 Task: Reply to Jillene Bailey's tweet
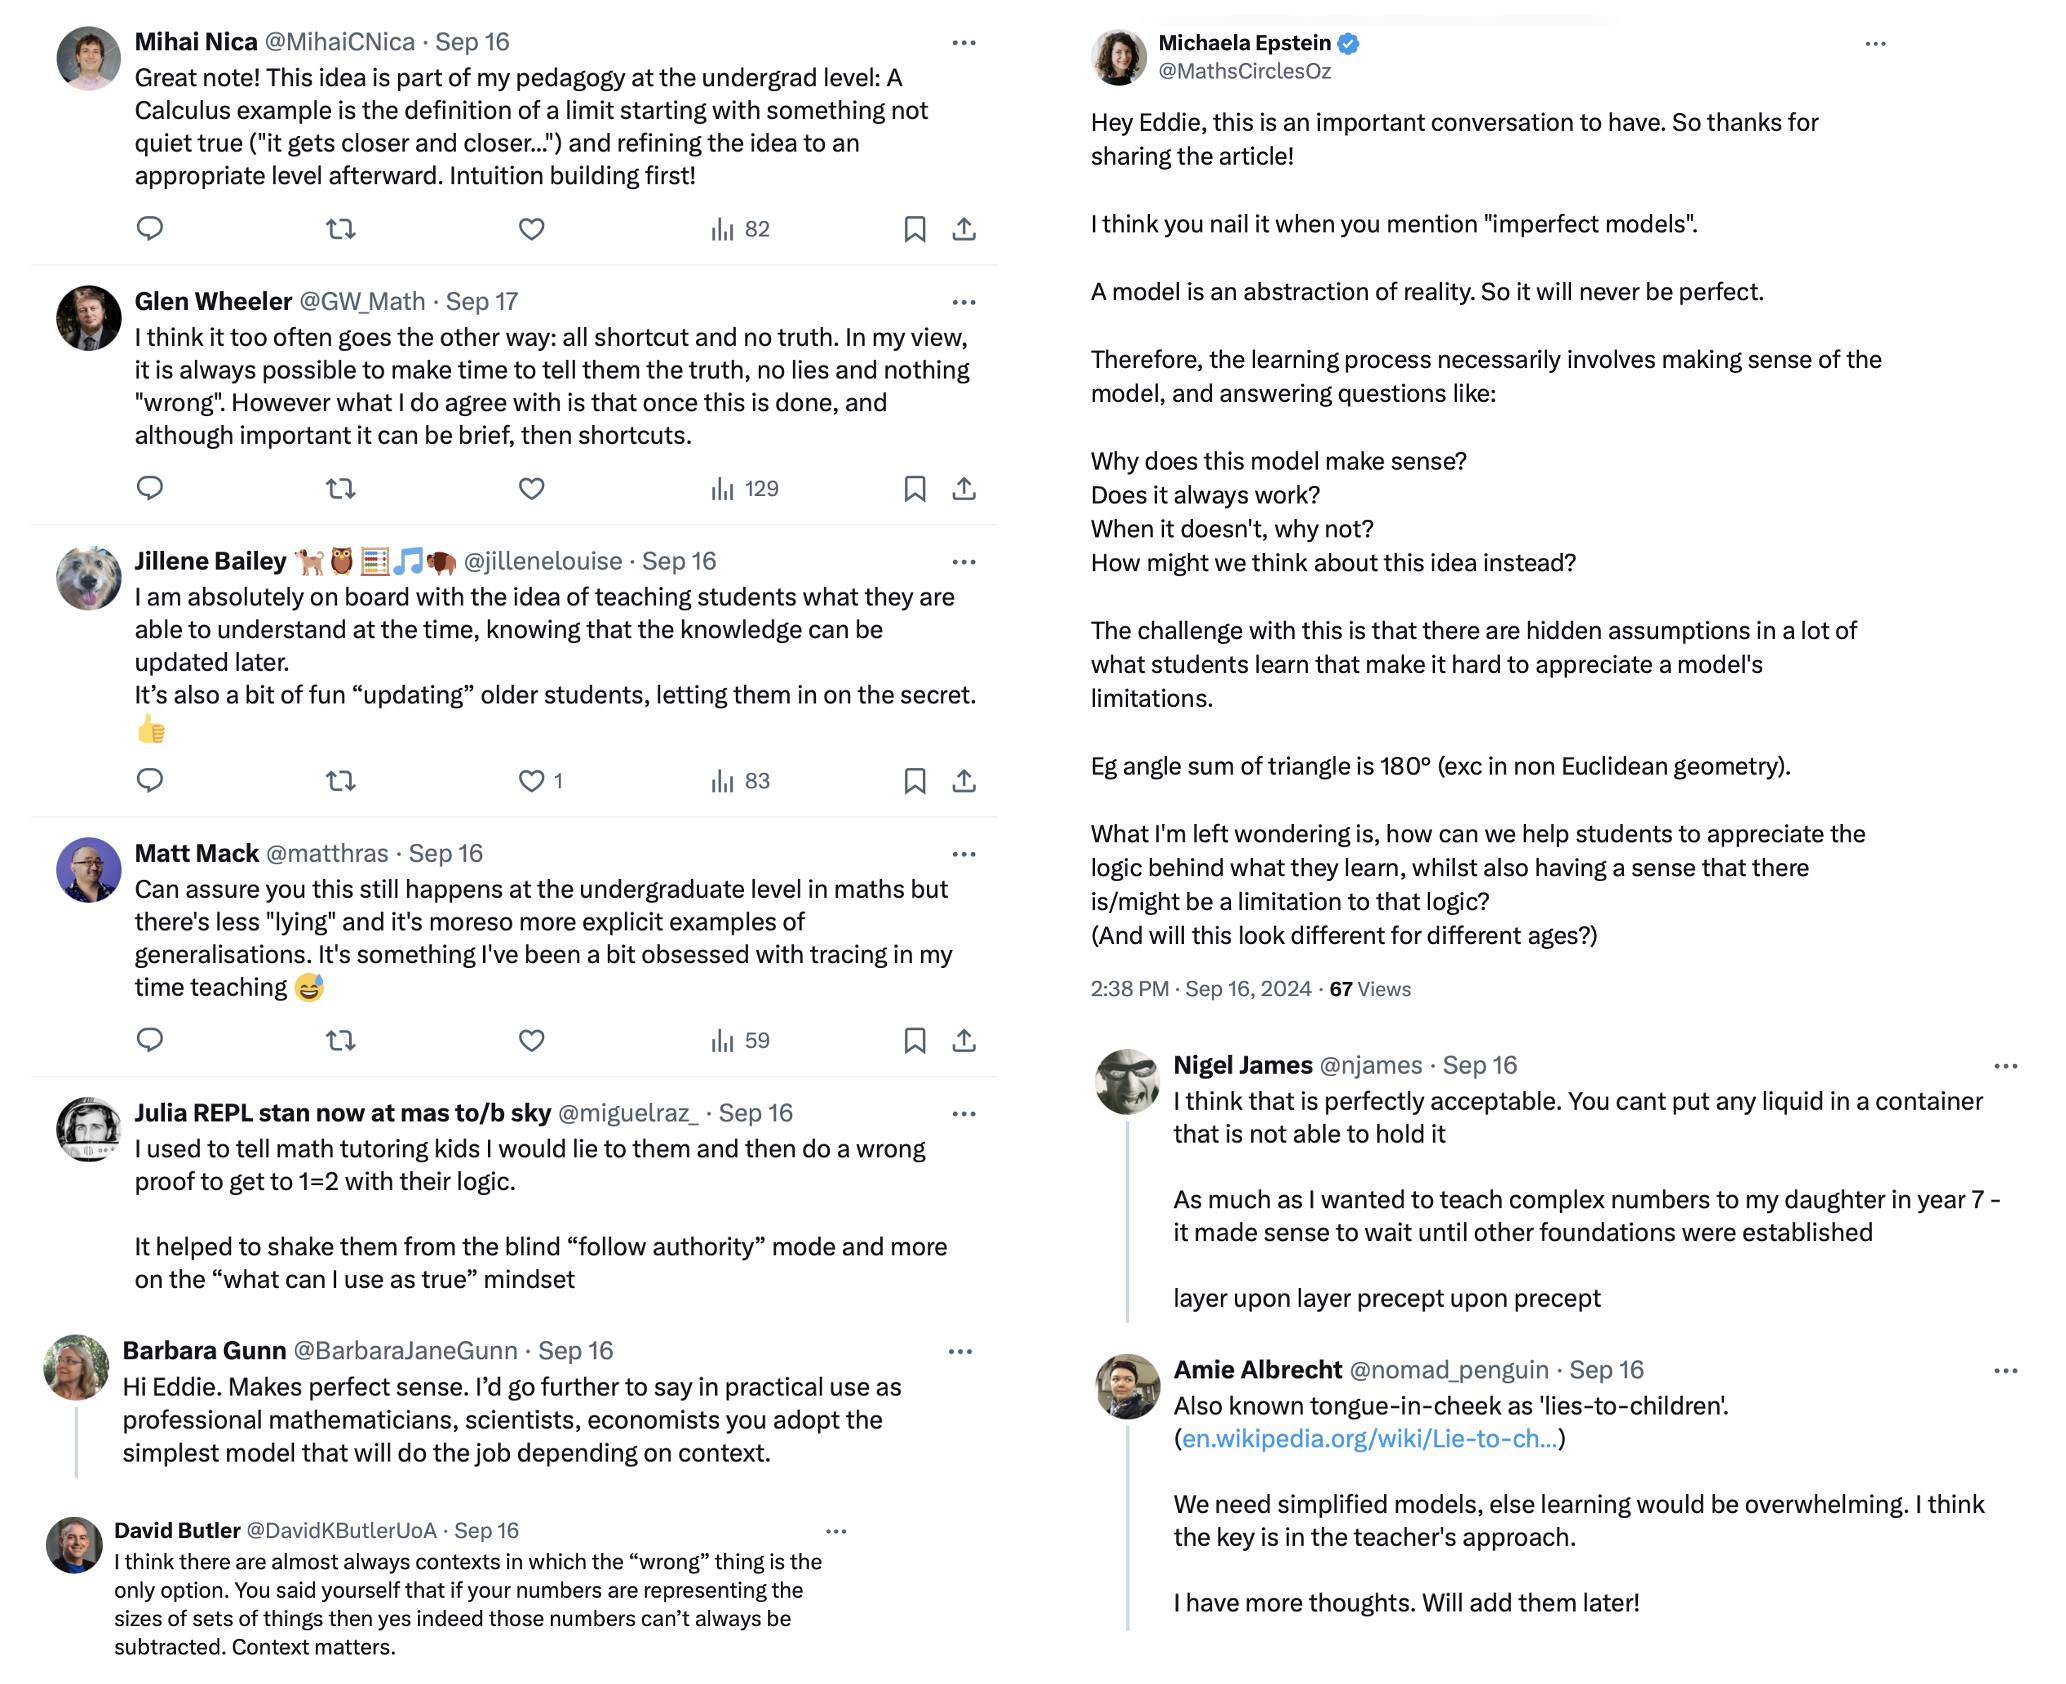pos(150,781)
